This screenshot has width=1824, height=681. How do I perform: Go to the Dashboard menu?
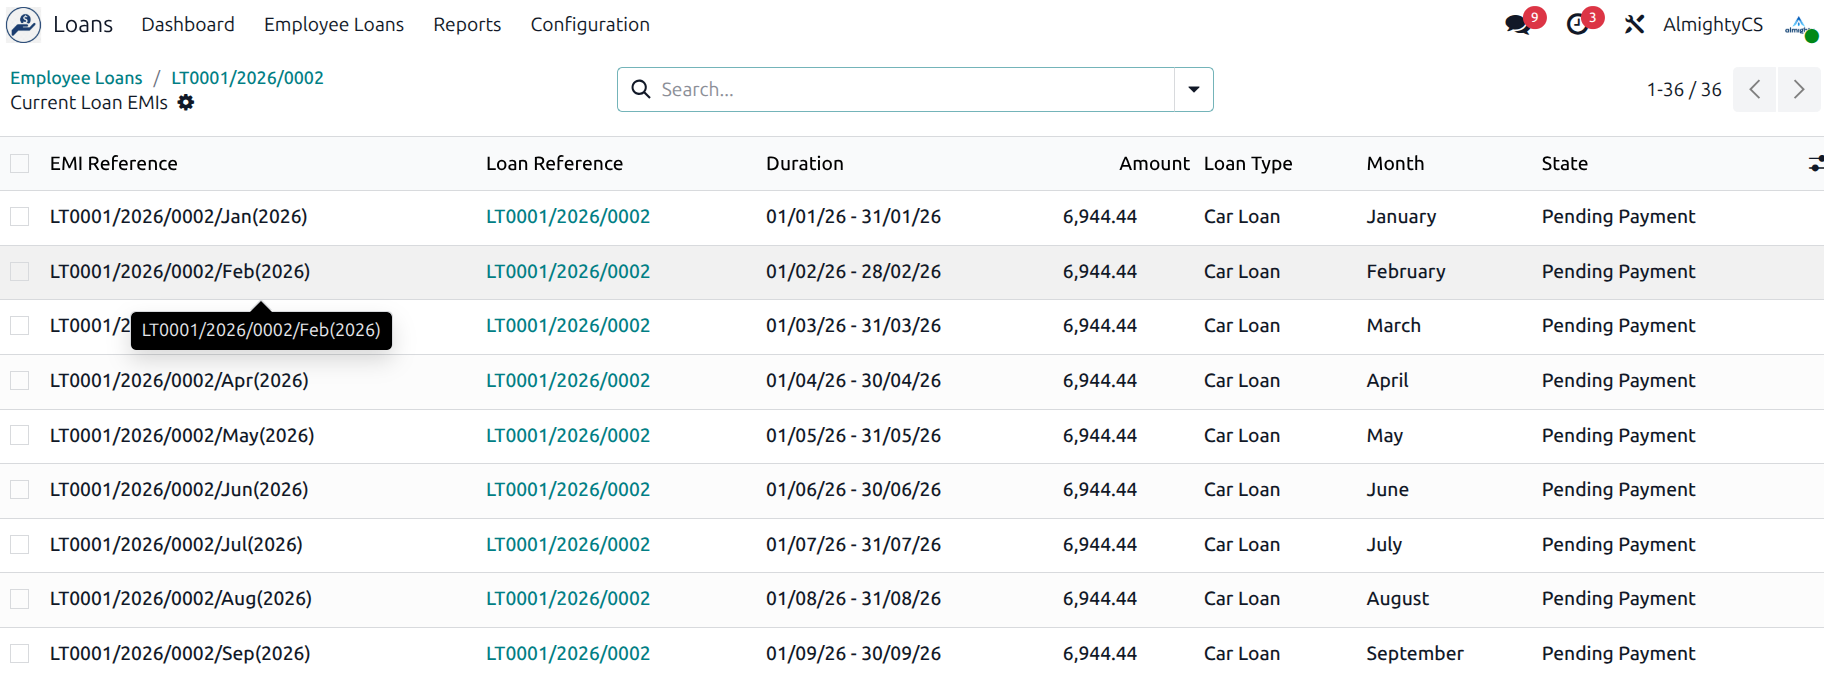point(188,25)
